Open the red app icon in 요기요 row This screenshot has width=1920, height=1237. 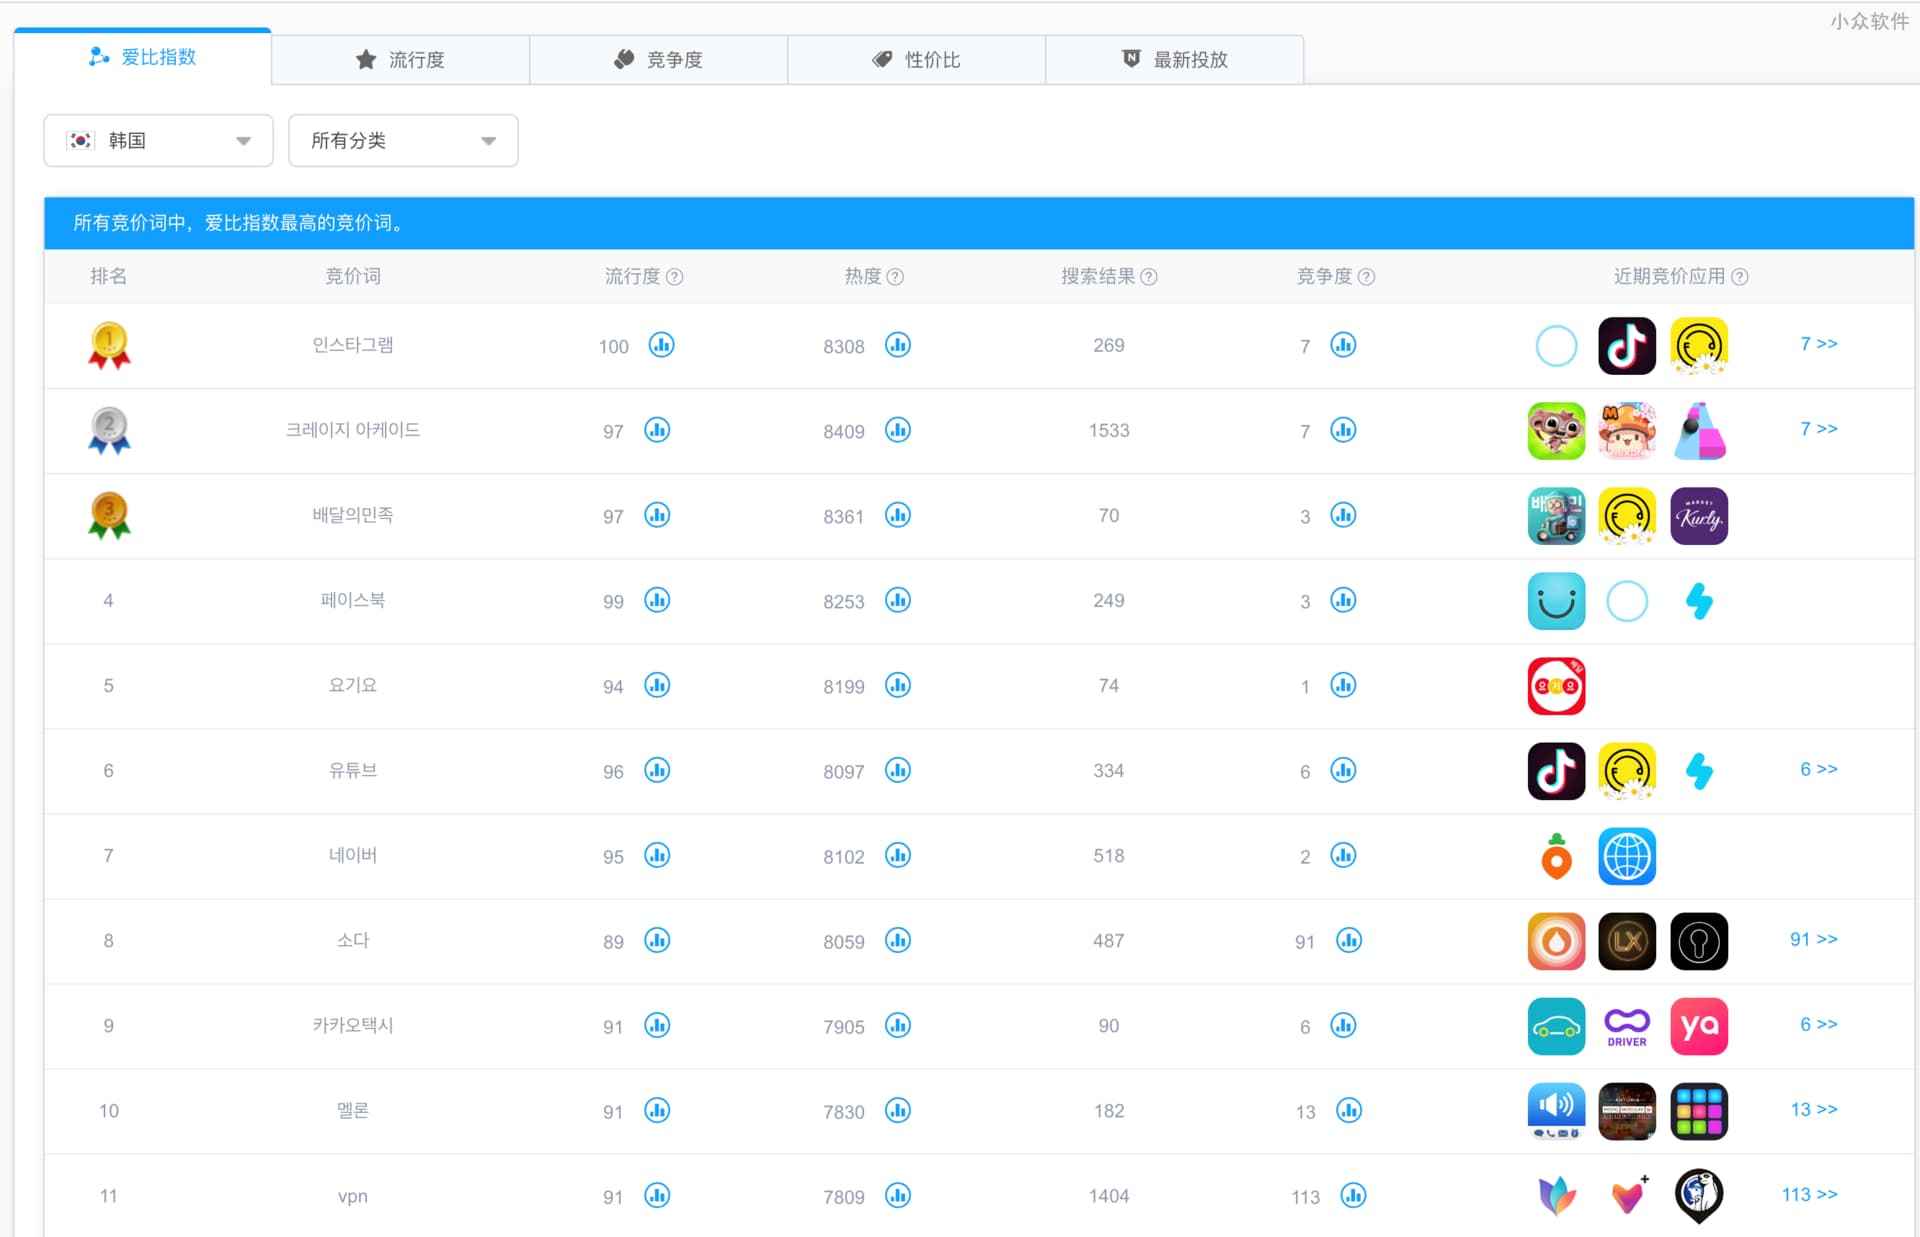pos(1556,686)
